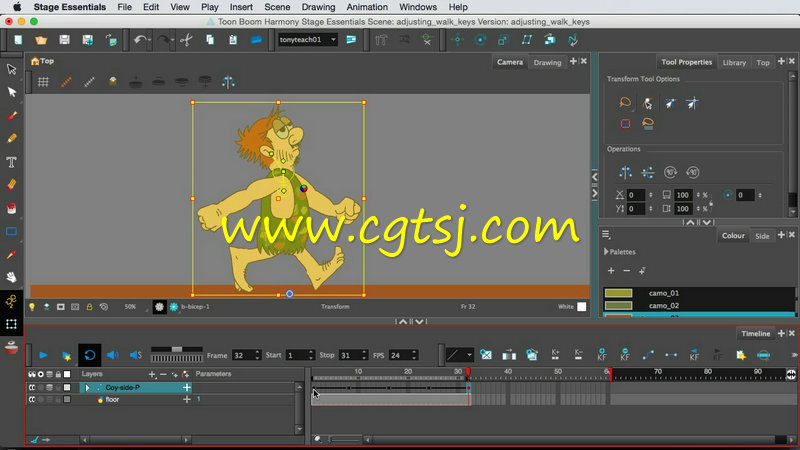
Task: Click the Cut scissors icon
Action: click(186, 40)
